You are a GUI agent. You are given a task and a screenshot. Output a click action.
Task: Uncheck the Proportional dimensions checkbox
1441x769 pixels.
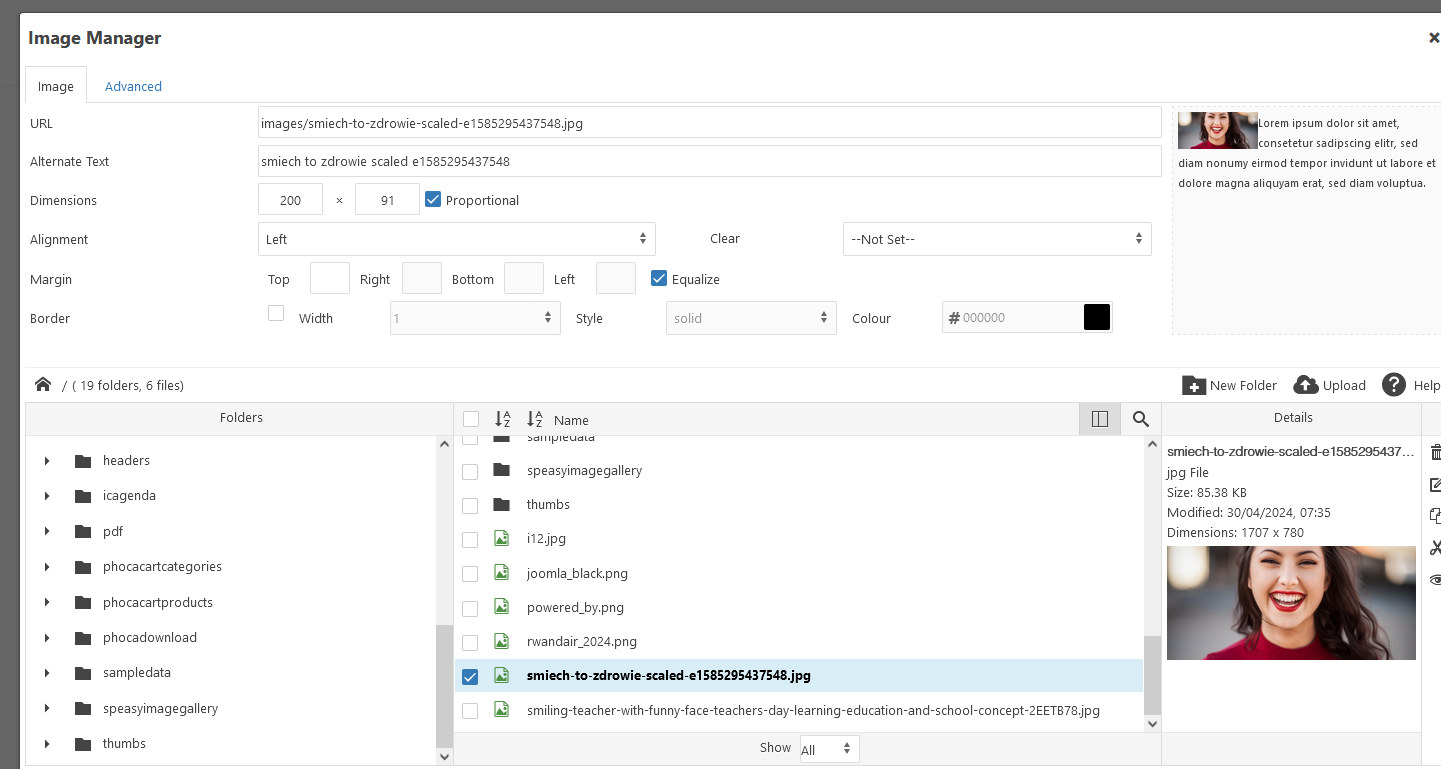pyautogui.click(x=433, y=199)
